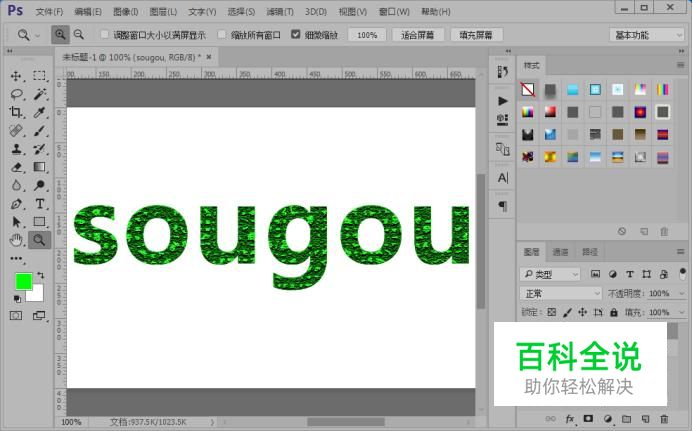Switch to the 路径 tab
Screen dimensions: 692x431
click(590, 252)
